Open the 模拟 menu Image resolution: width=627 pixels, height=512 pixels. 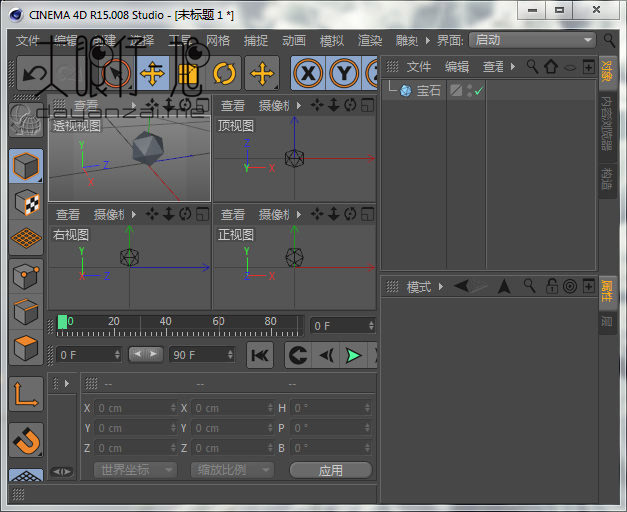(332, 40)
